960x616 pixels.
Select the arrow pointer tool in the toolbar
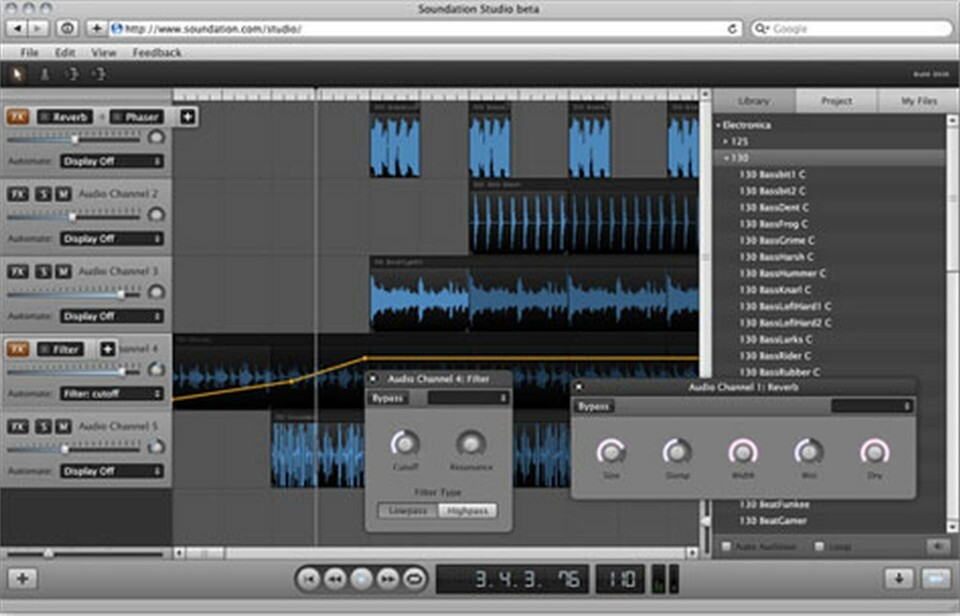[x=17, y=74]
